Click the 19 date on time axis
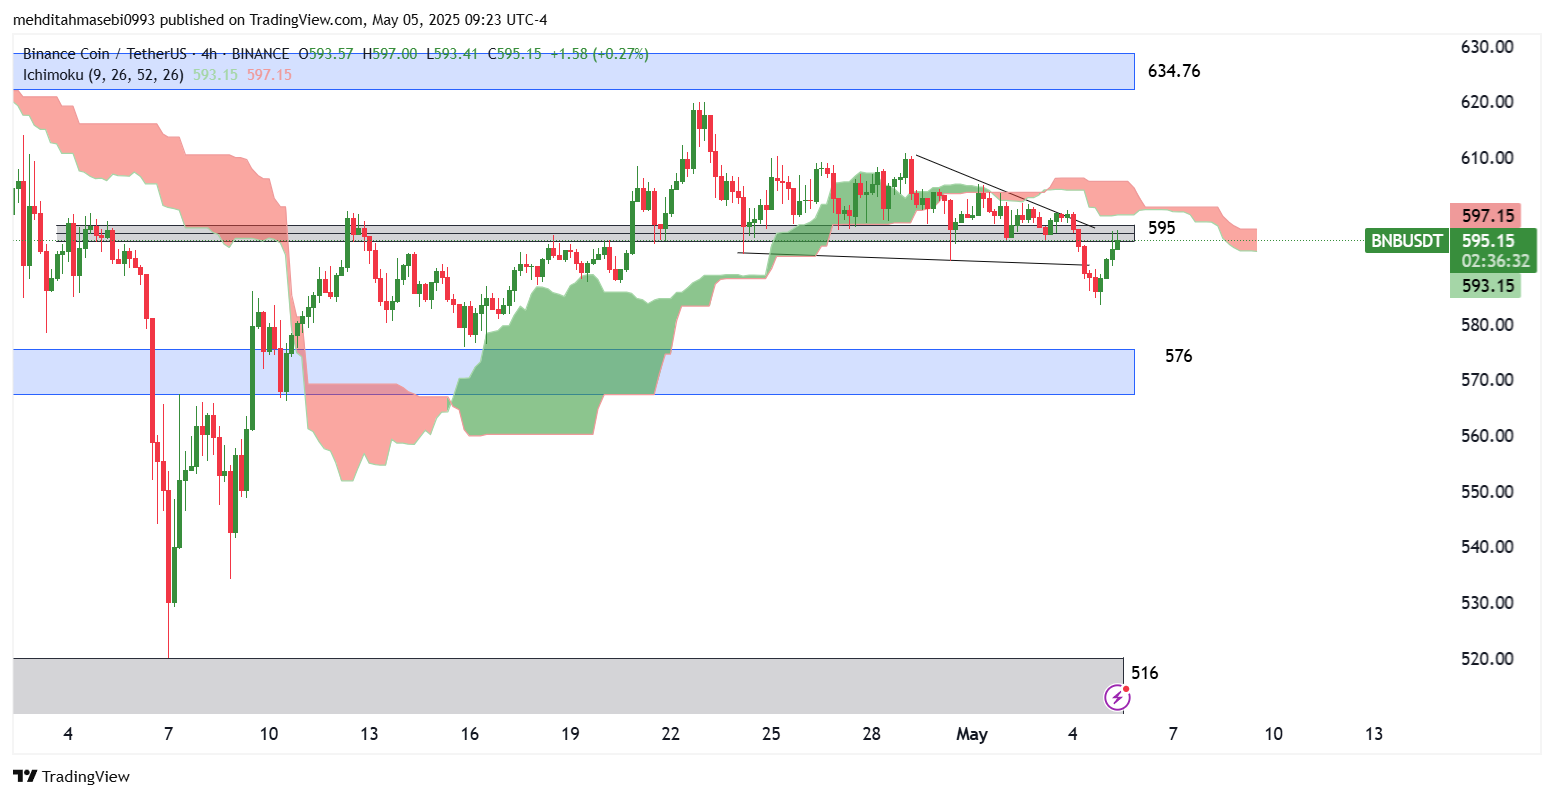 570,734
